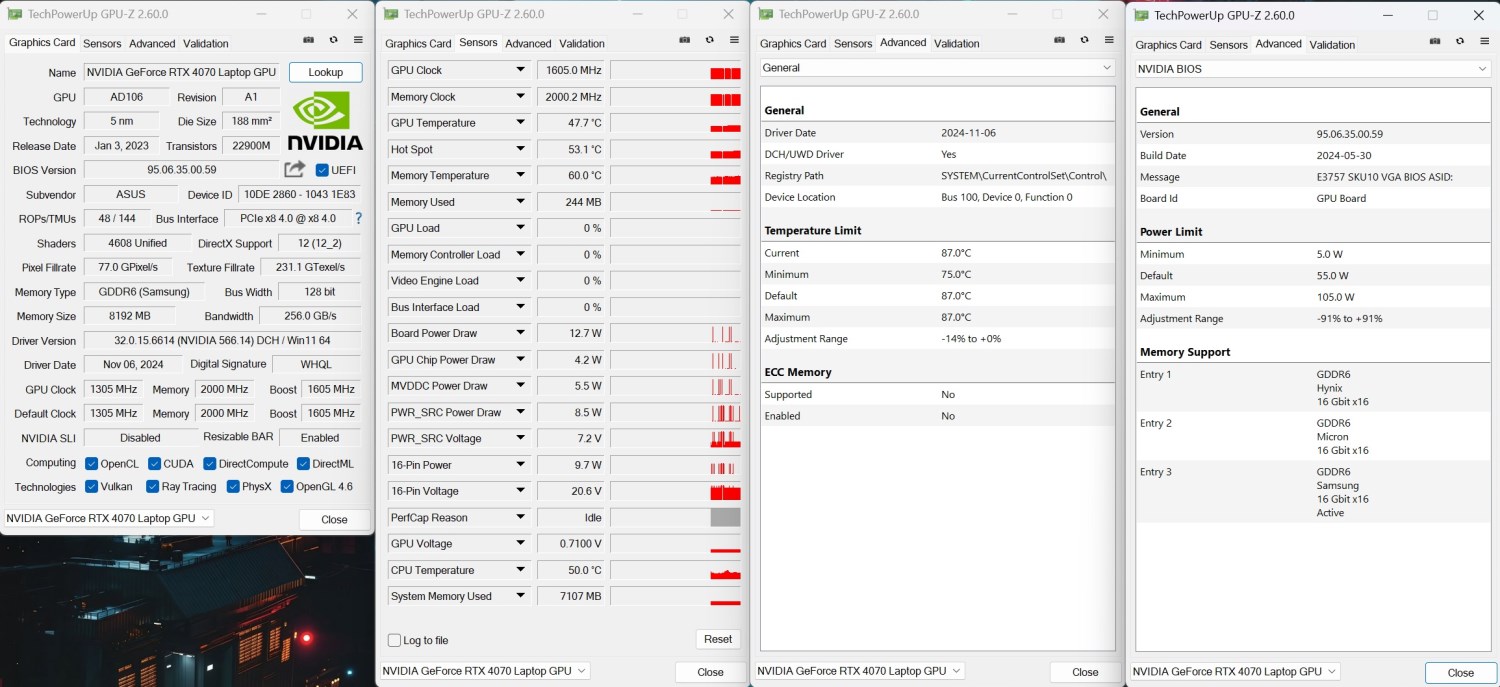Image resolution: width=1500 pixels, height=687 pixels.
Task: Click camera icon in Advanced General window
Action: (1059, 41)
